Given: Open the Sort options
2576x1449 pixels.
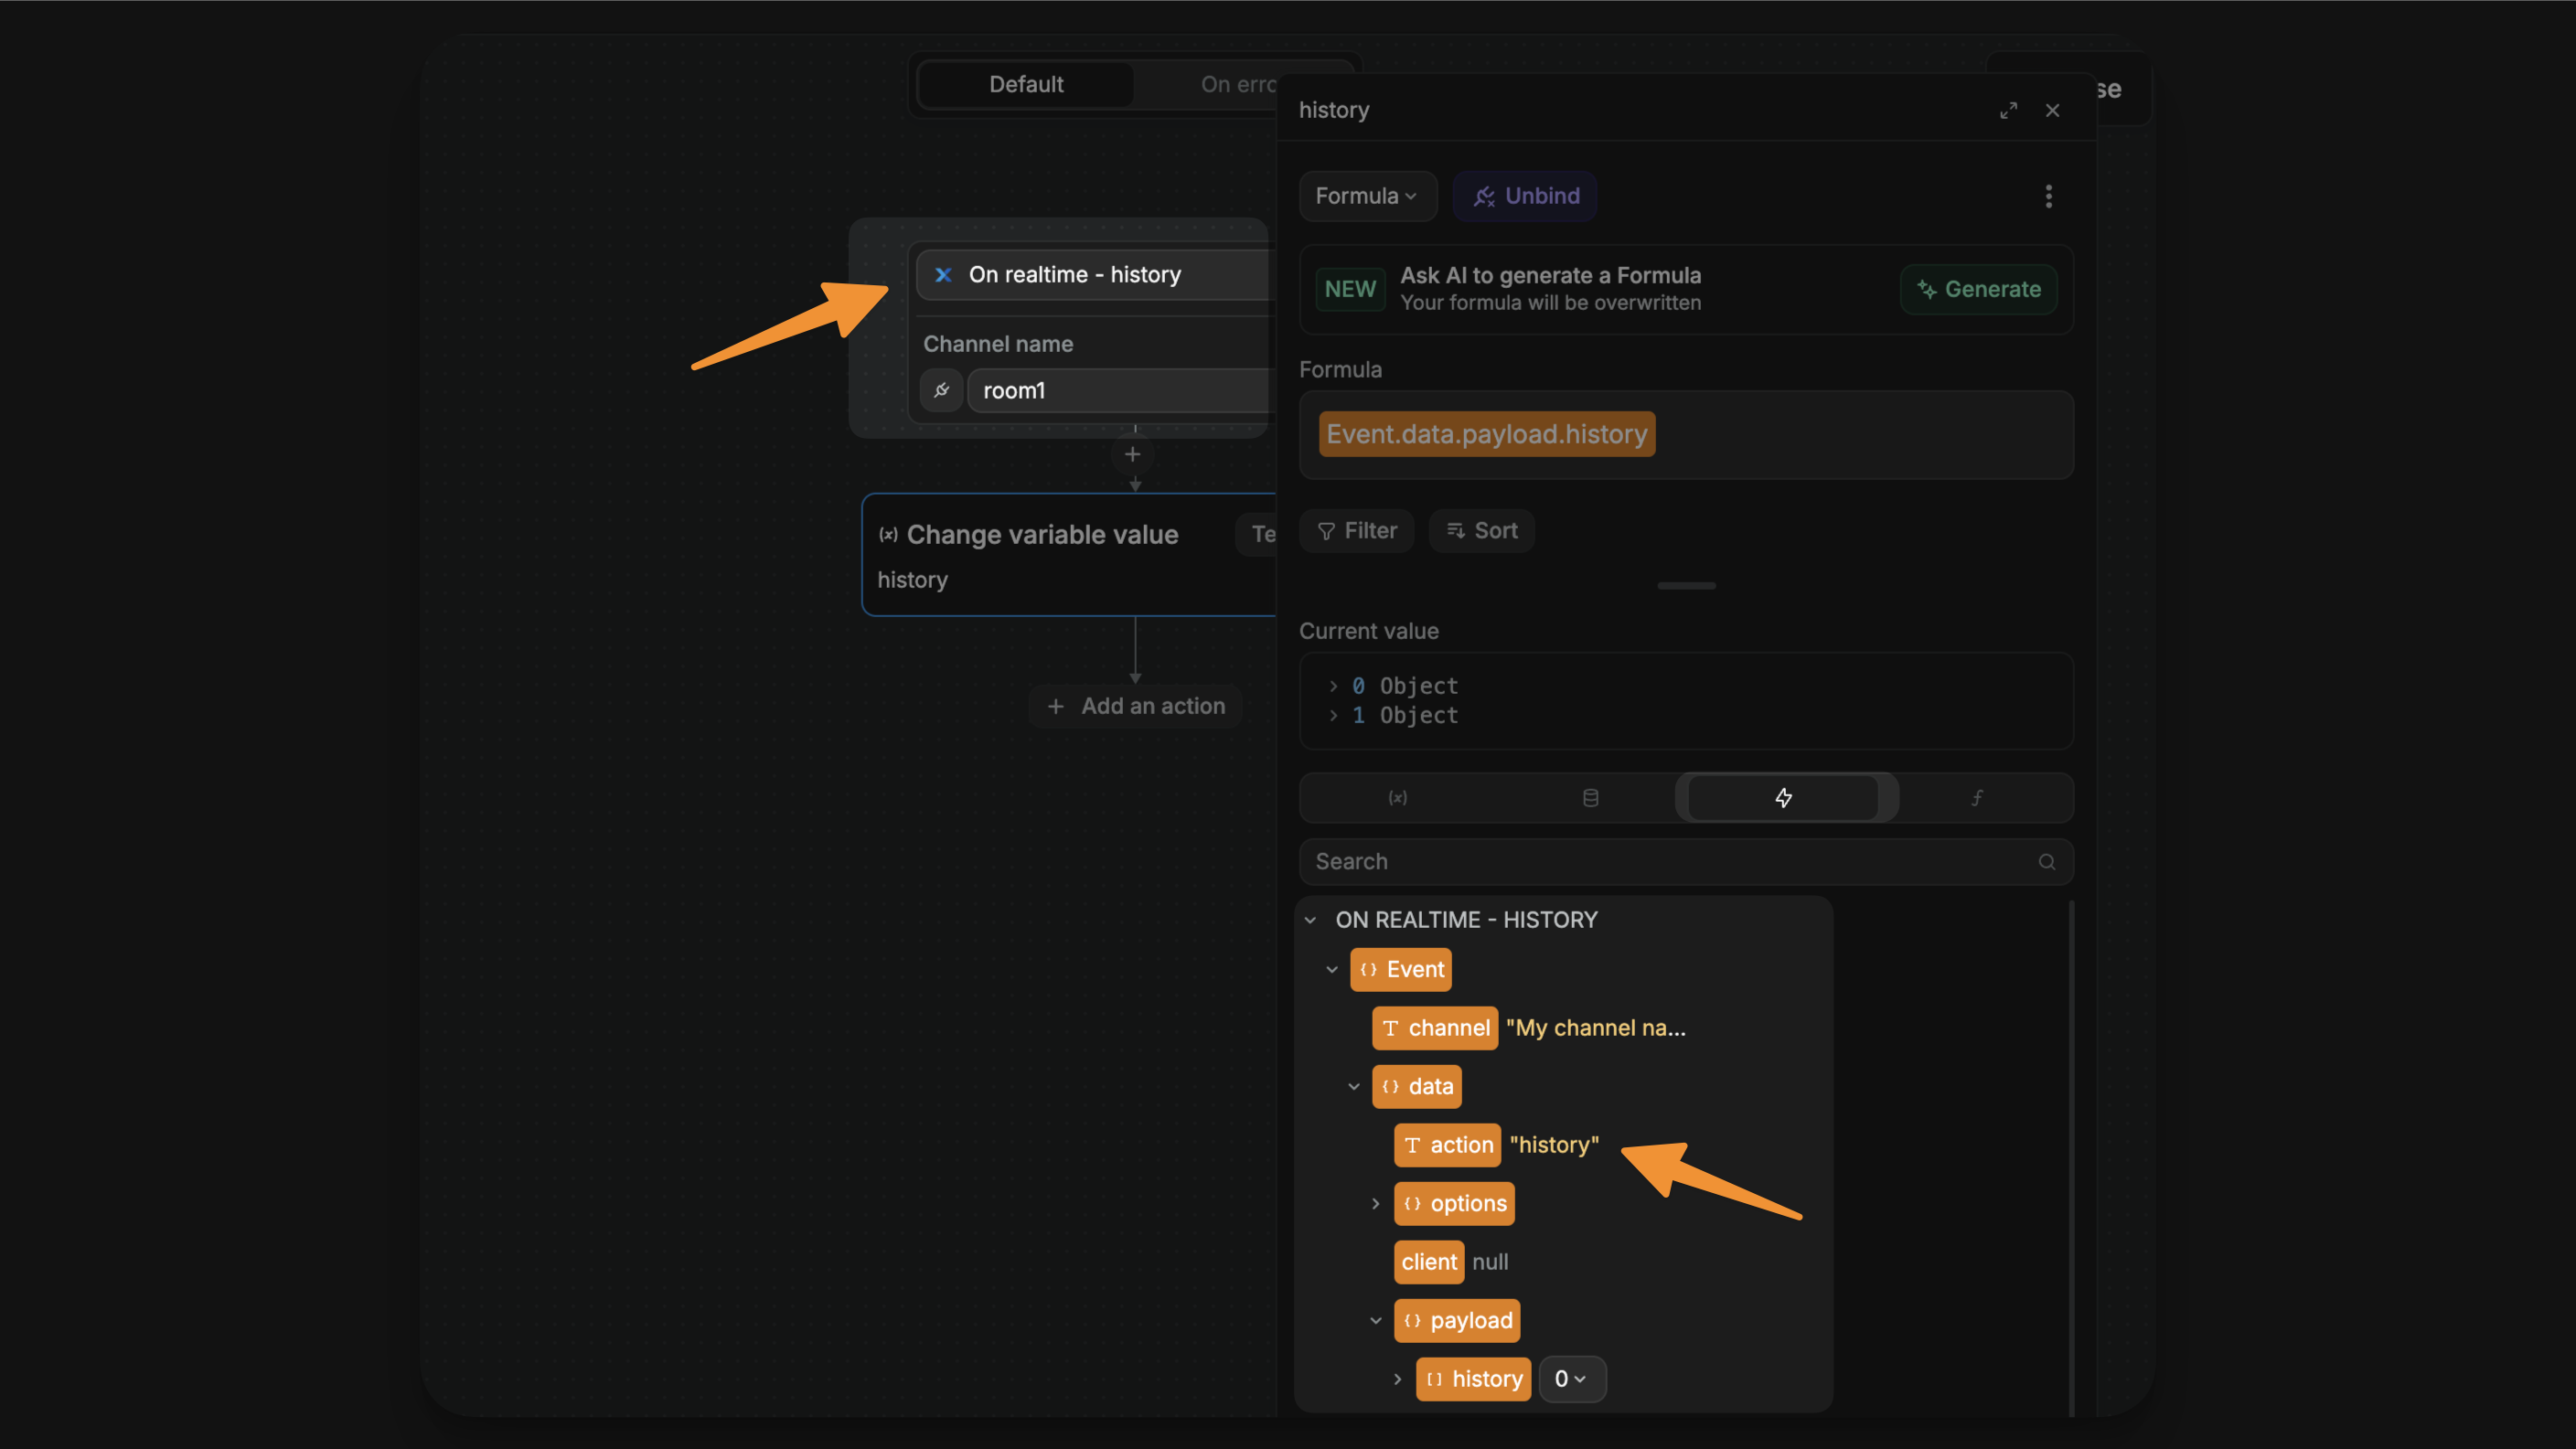Looking at the screenshot, I should pyautogui.click(x=1481, y=530).
